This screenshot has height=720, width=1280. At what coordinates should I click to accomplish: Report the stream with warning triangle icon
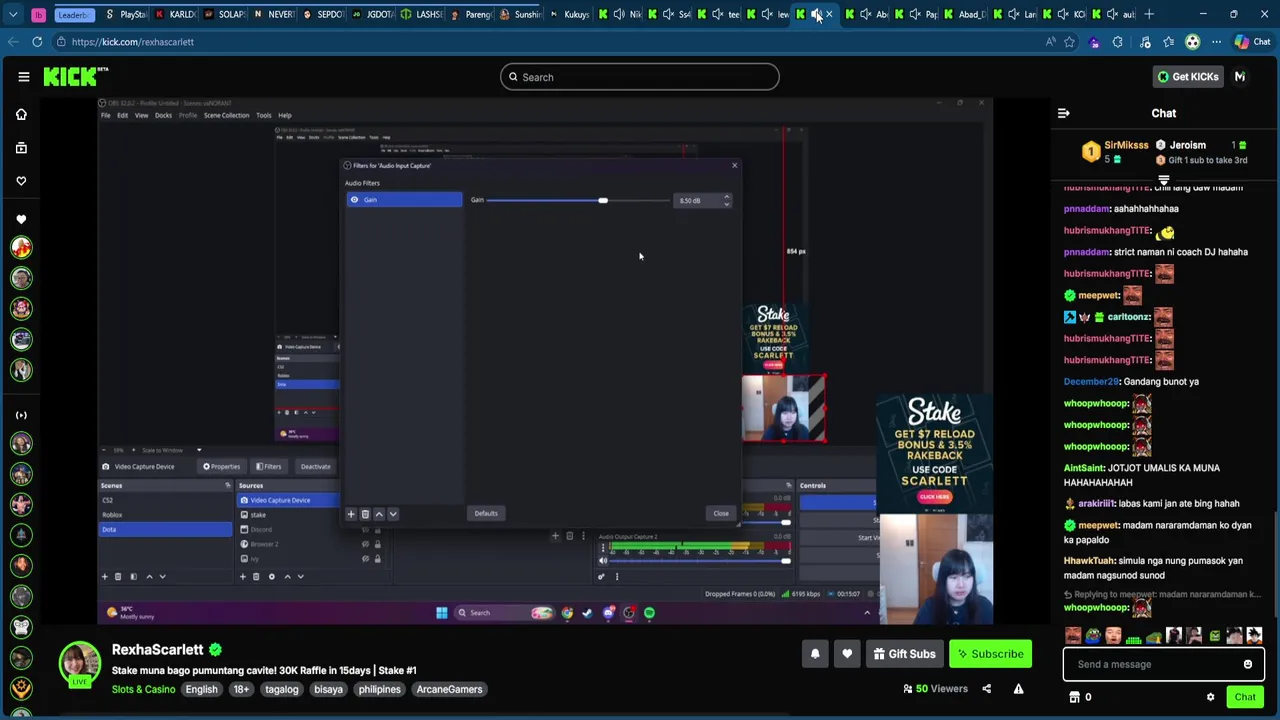[1018, 689]
